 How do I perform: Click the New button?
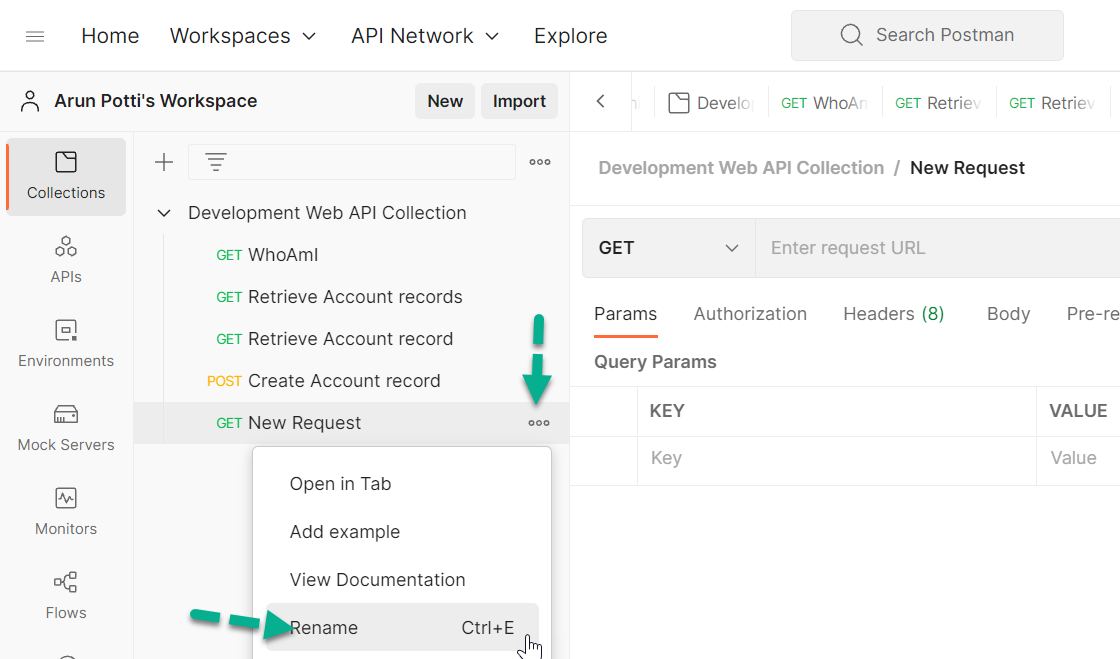[444, 101]
